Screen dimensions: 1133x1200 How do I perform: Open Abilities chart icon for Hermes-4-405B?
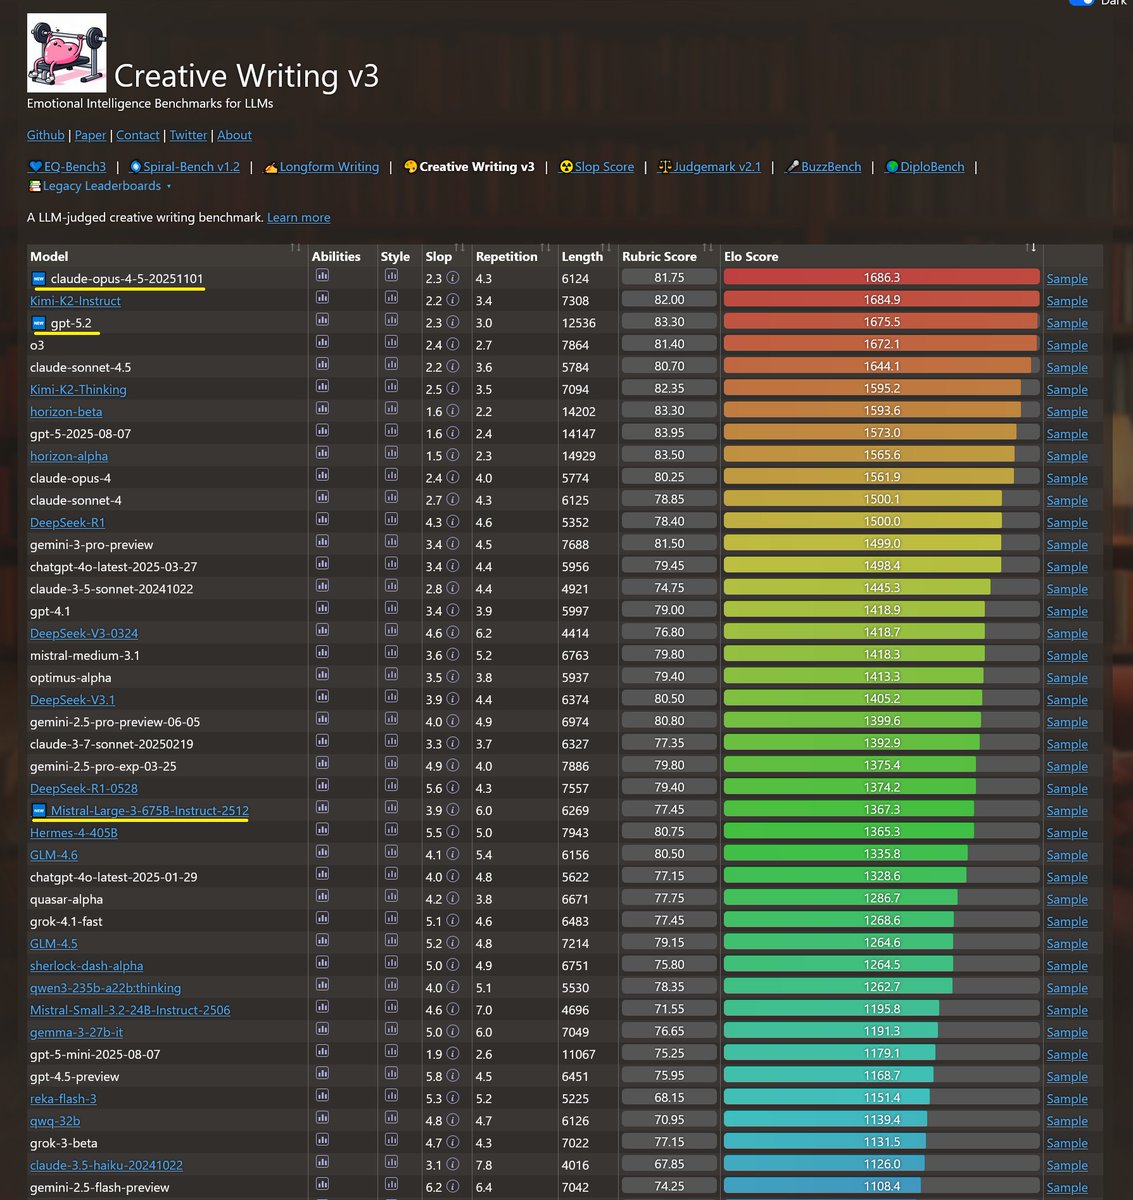[322, 830]
